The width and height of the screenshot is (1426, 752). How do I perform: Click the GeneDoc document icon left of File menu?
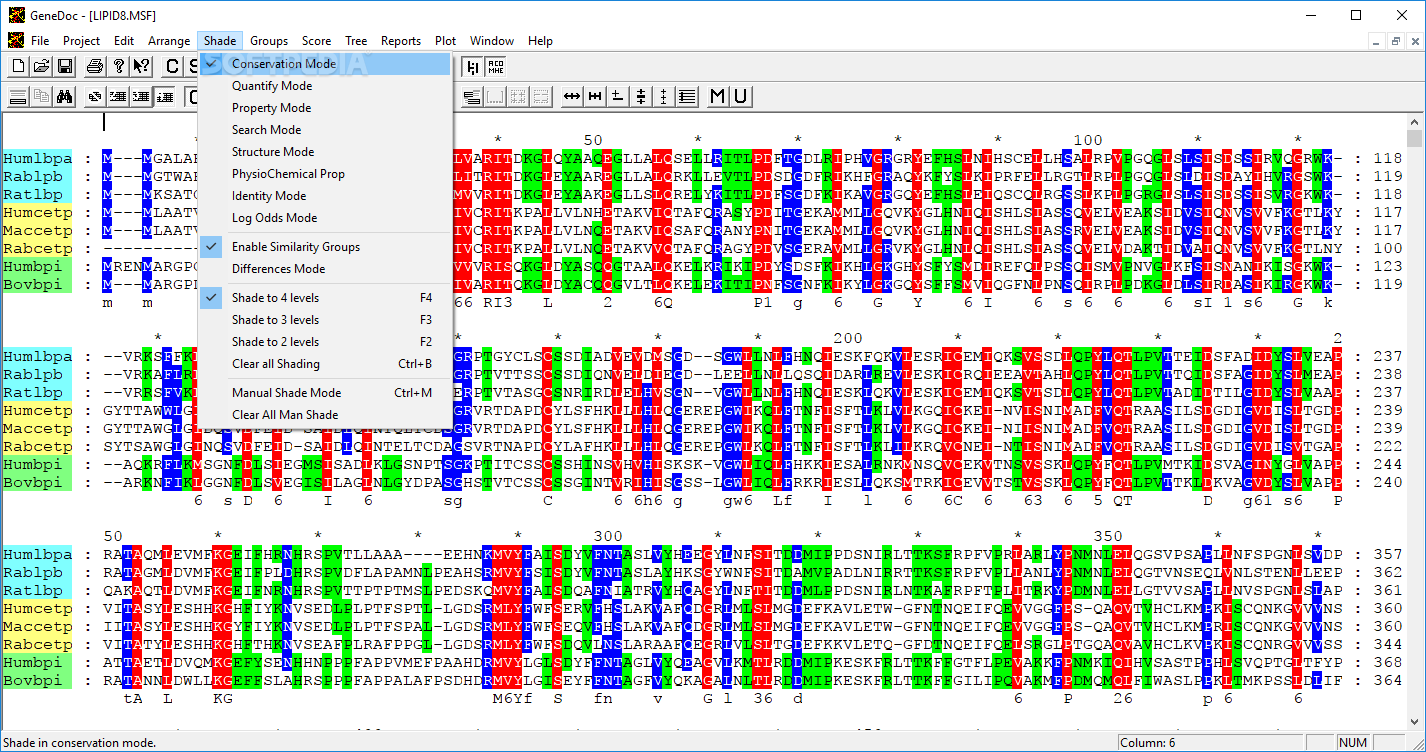[x=15, y=41]
